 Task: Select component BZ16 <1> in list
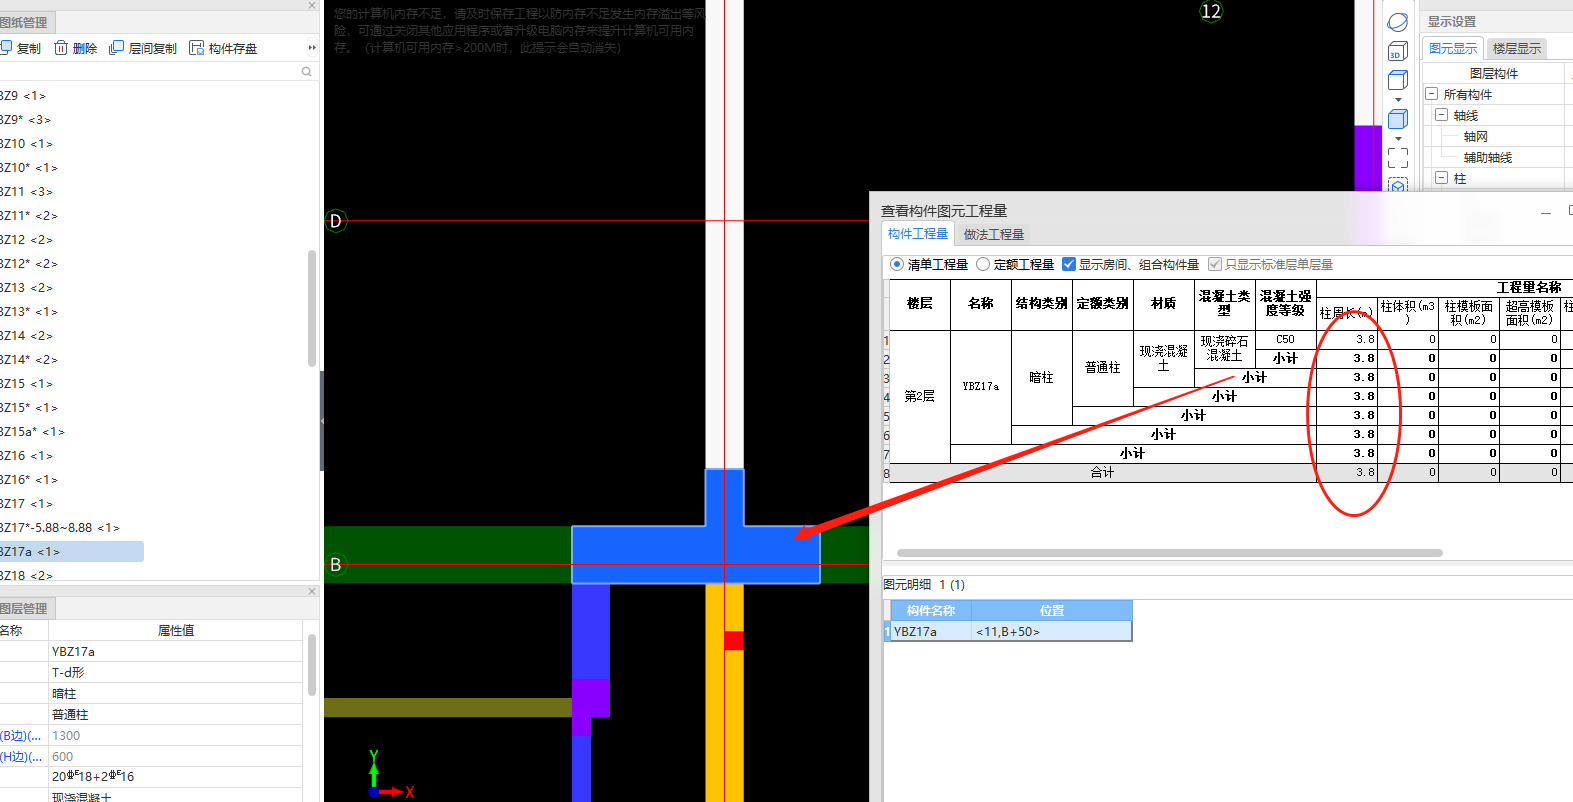[27, 456]
